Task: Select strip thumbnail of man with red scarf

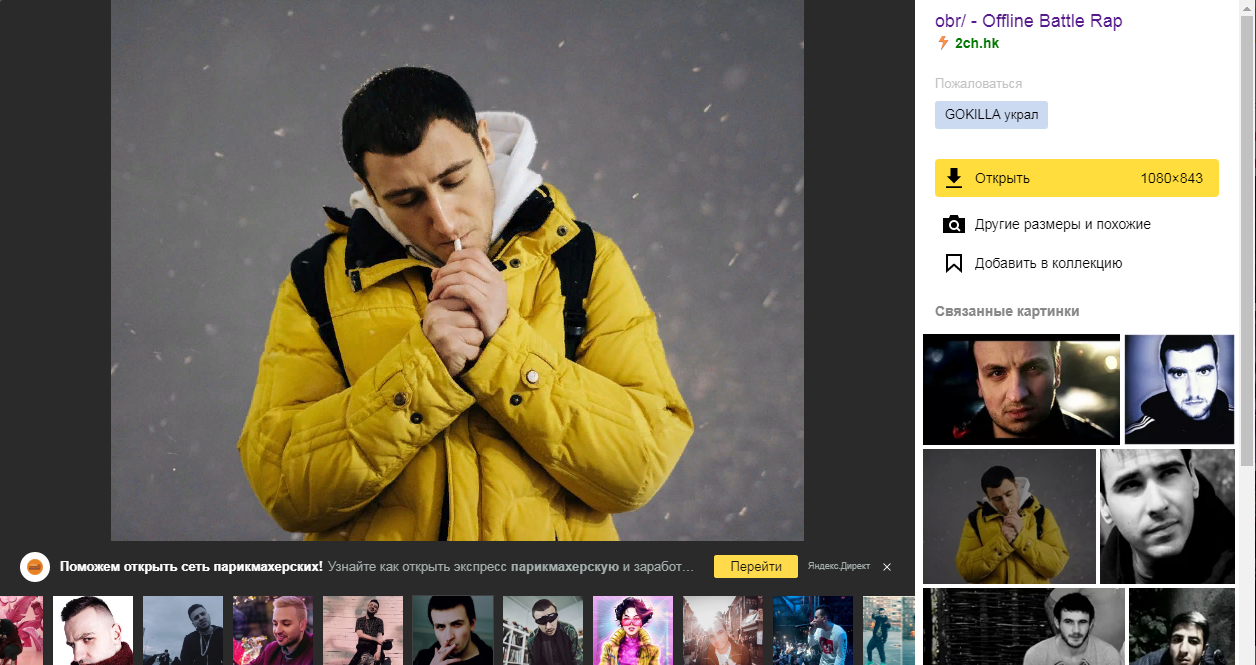Action: [93, 630]
